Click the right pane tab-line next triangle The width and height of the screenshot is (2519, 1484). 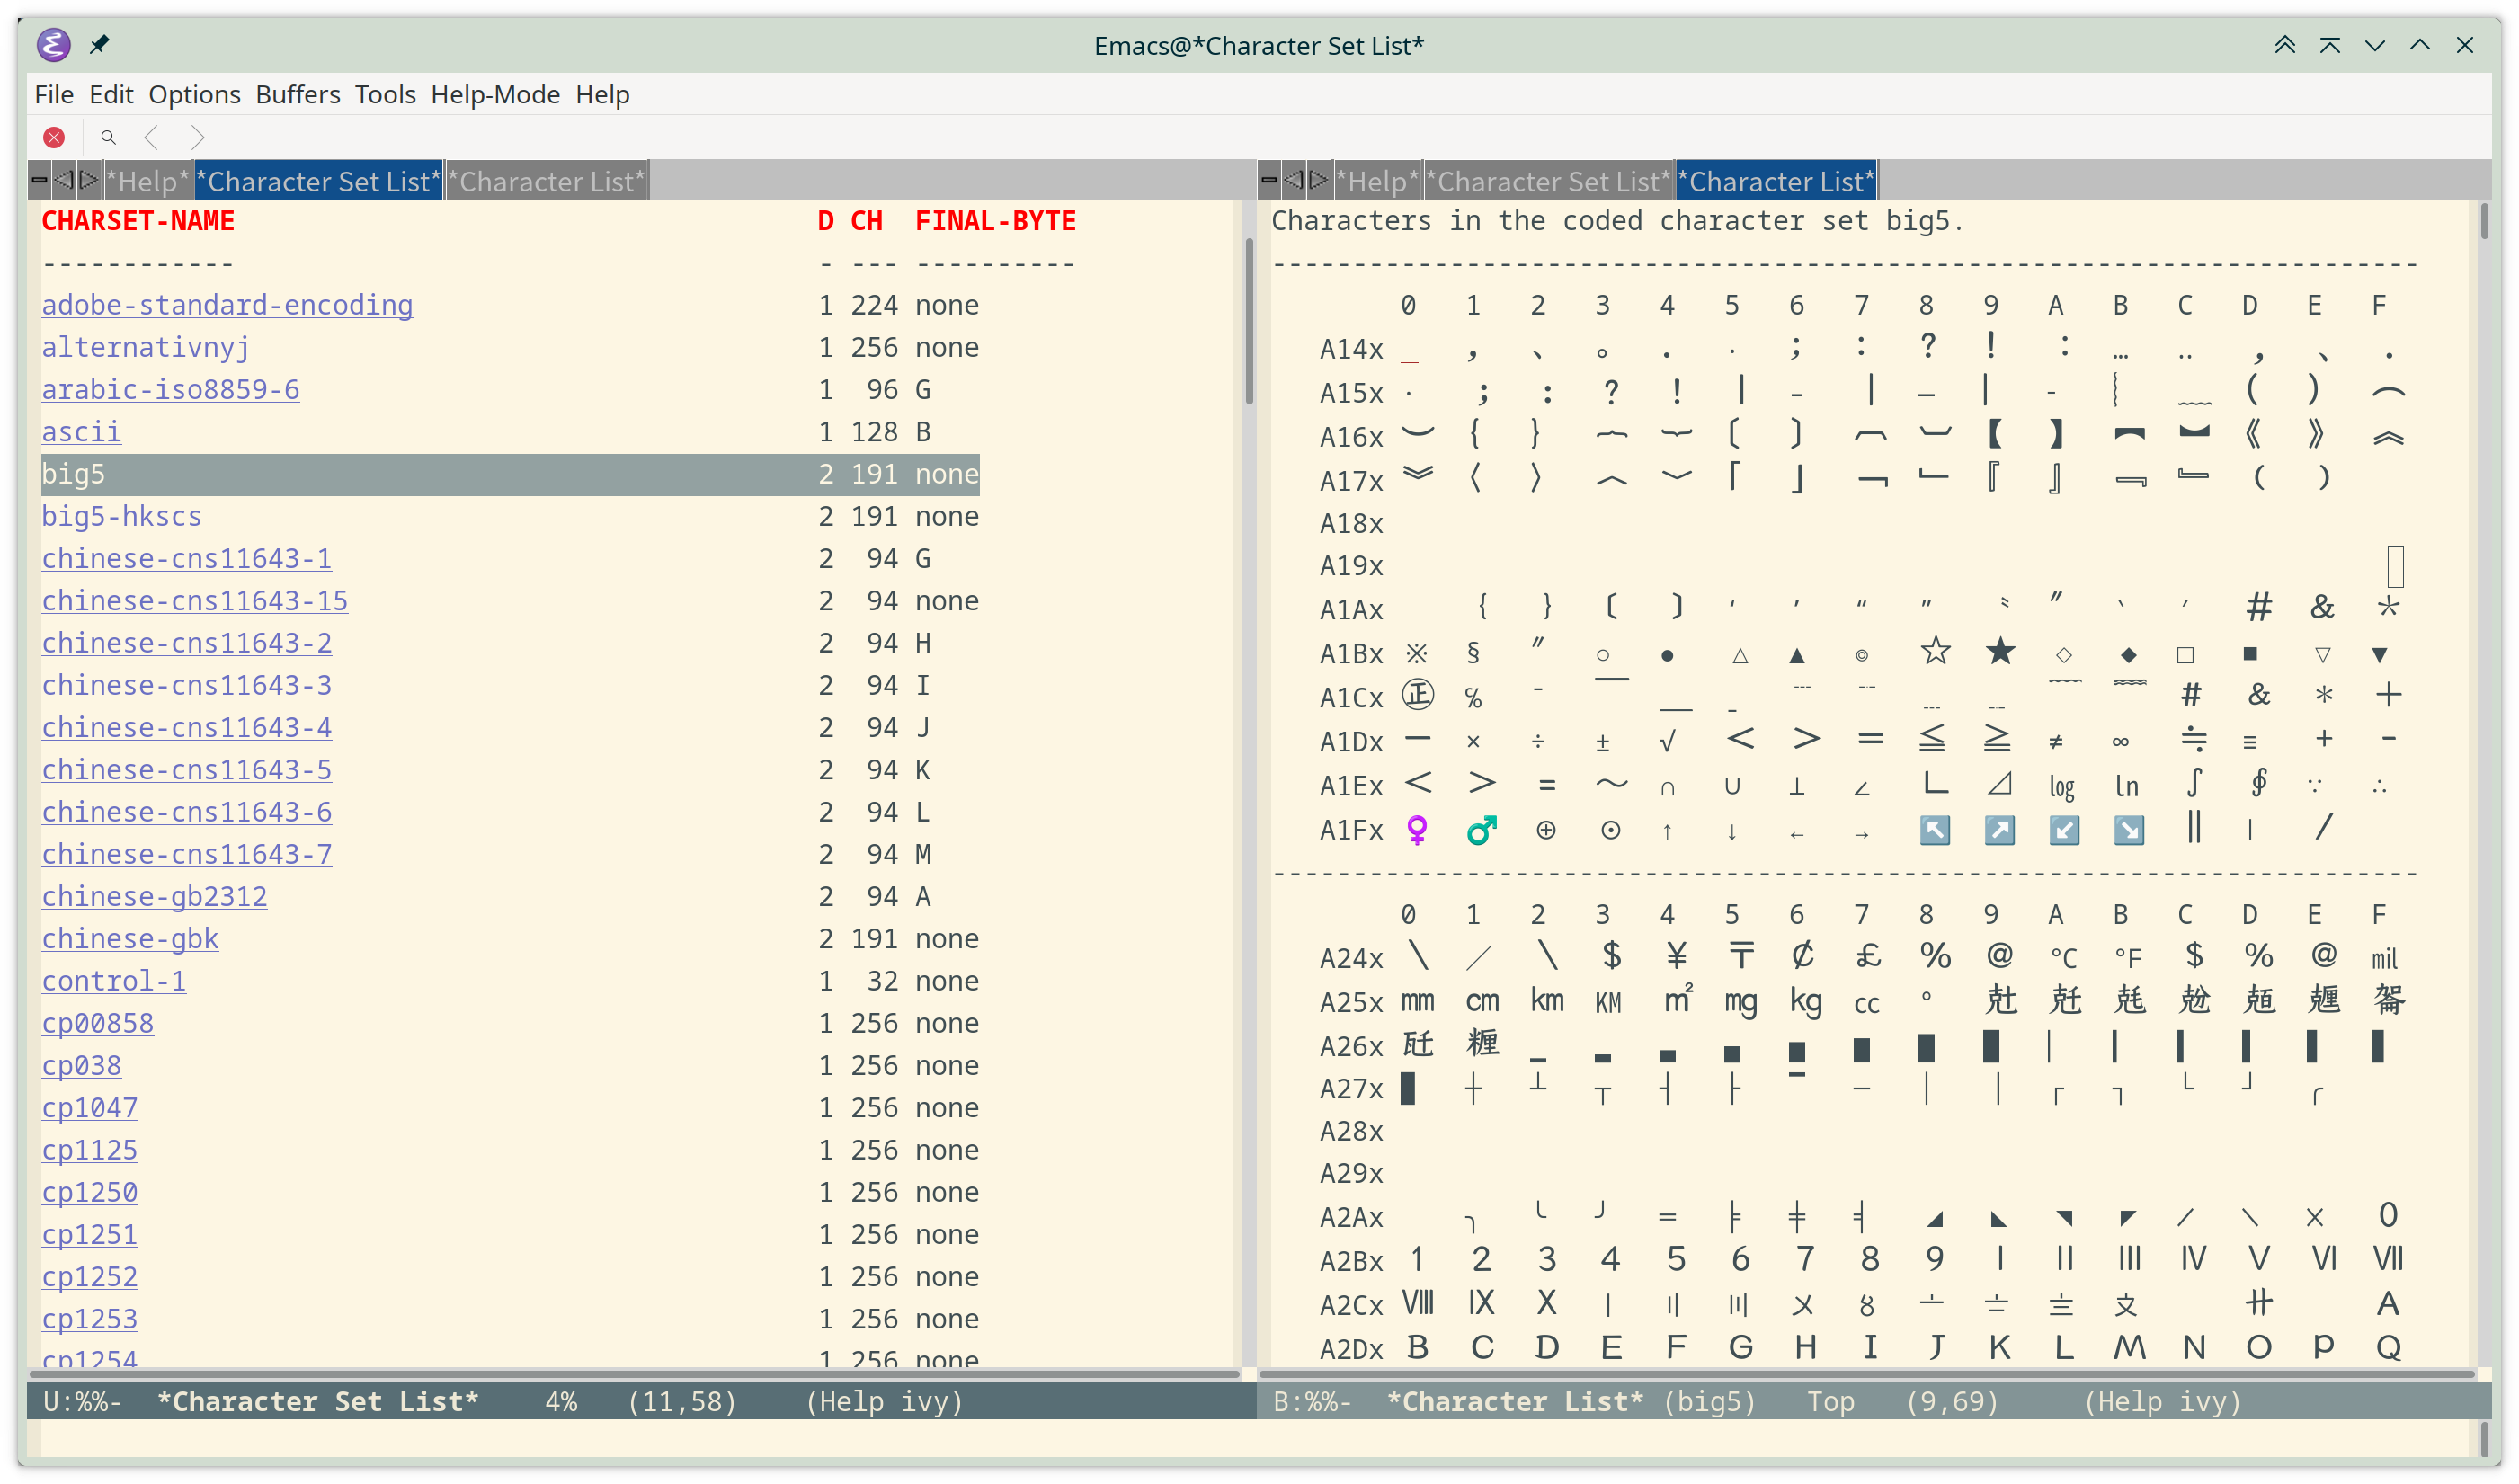[1319, 180]
